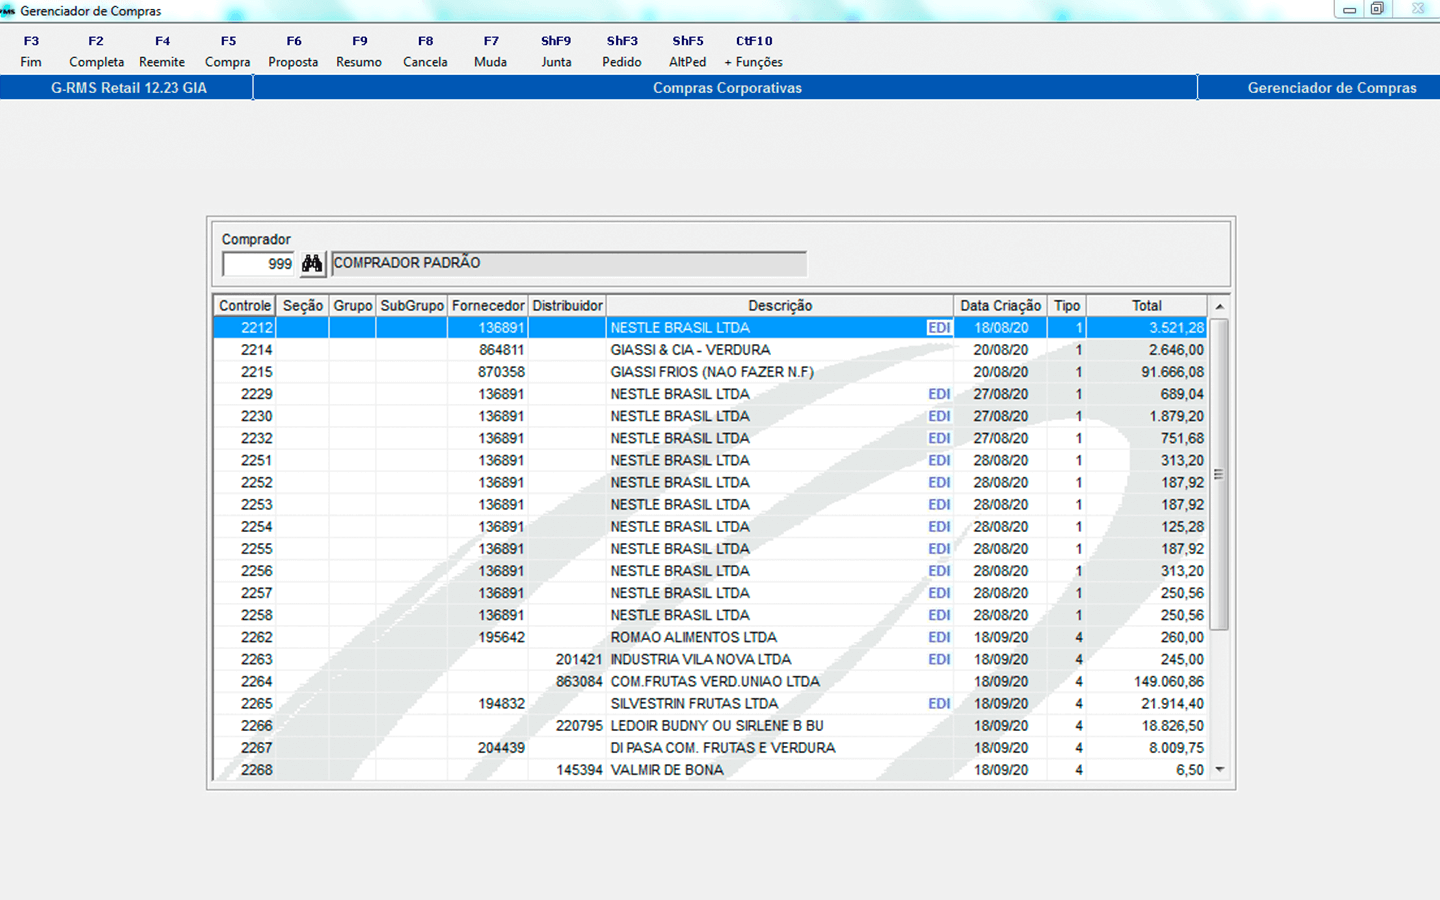Choose the ShF3 Pedido function
Image resolution: width=1440 pixels, height=900 pixels.
coord(622,52)
